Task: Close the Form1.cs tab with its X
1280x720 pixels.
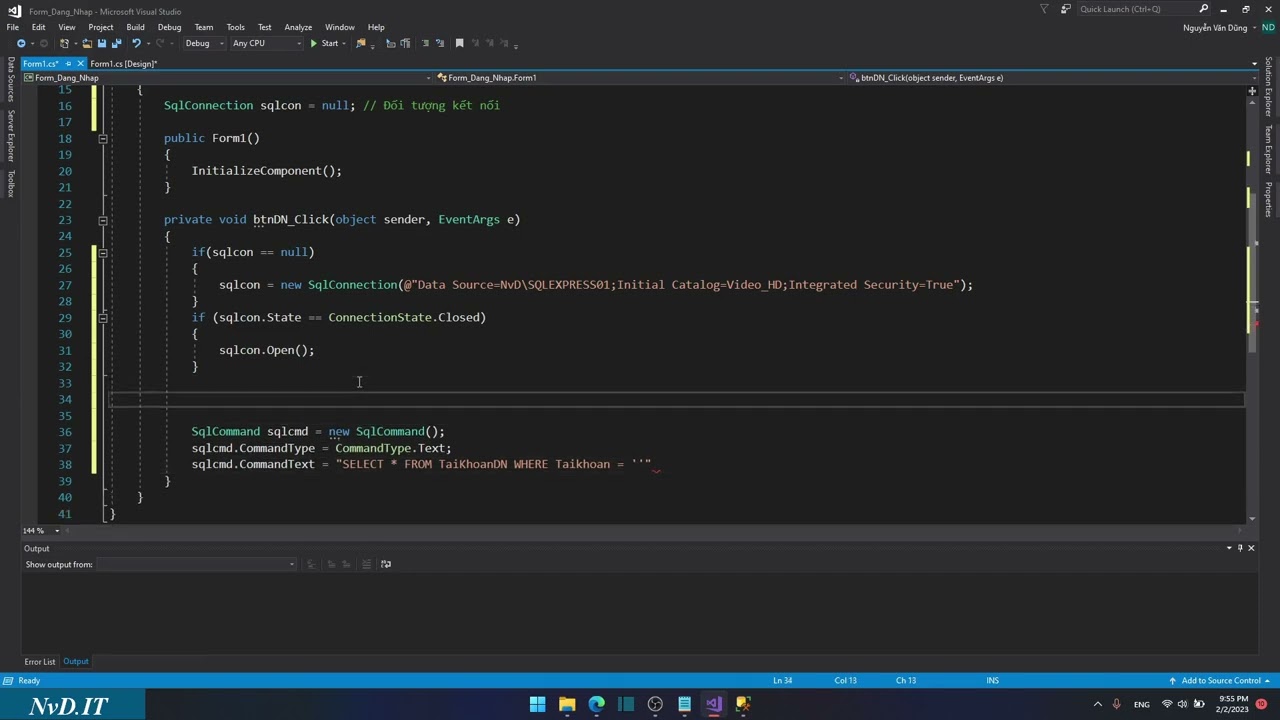Action: click(x=81, y=63)
